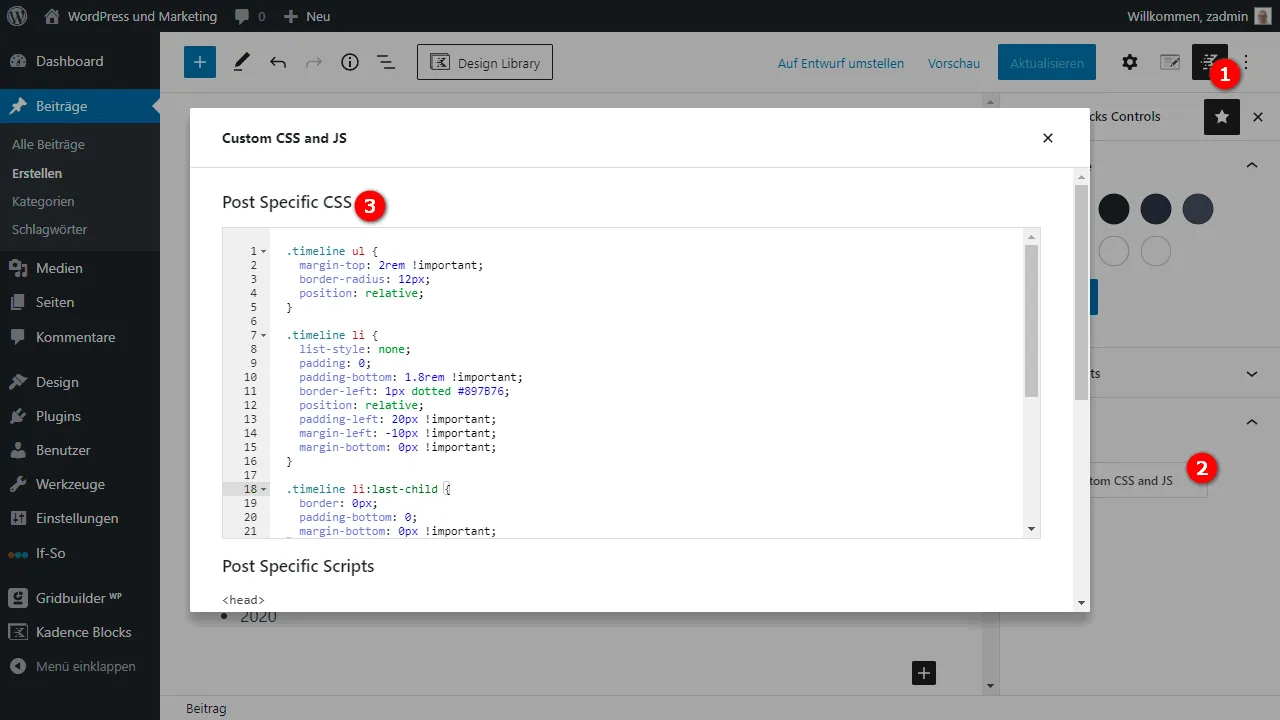Click the Beitrag breadcrumb in the footer

(206, 708)
